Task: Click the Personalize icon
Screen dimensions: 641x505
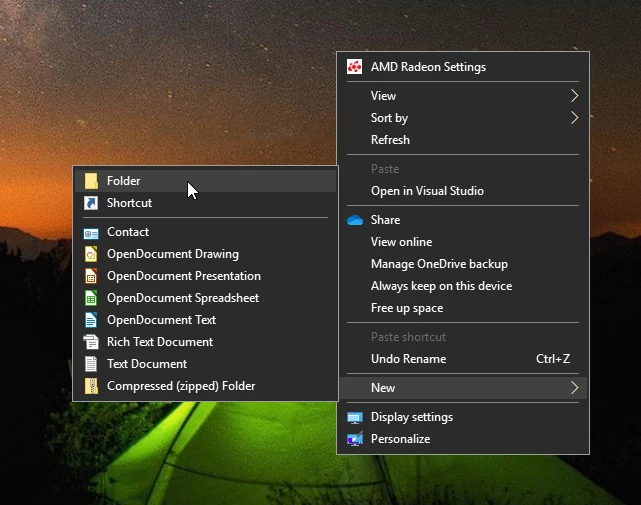Action: coord(354,439)
